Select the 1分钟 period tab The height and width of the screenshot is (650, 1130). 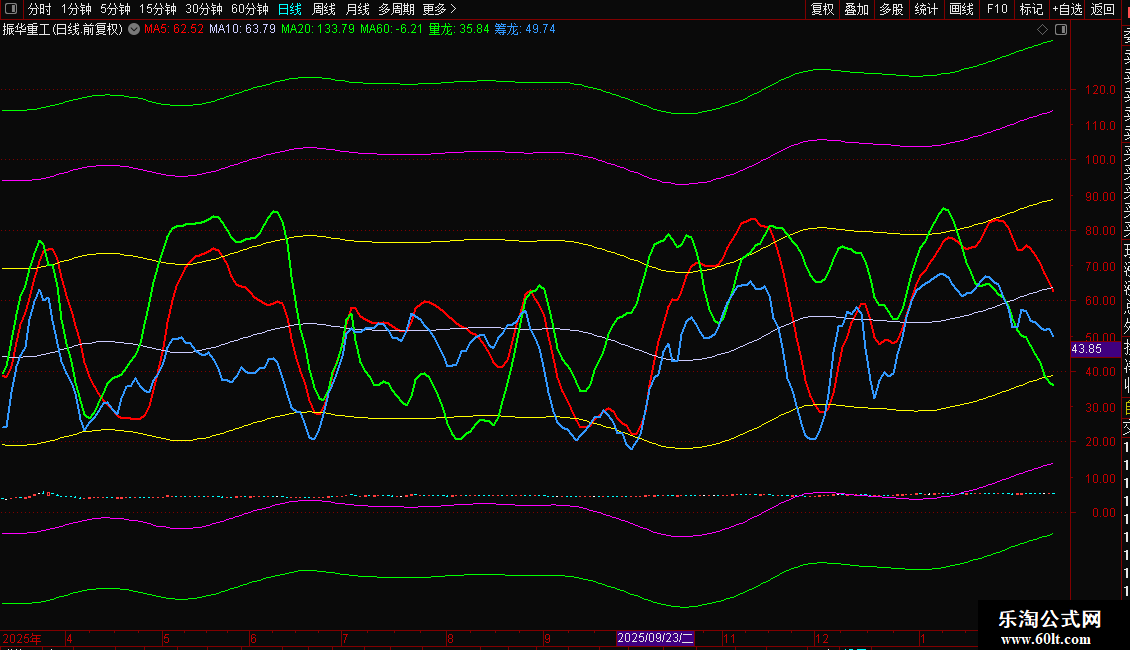76,9
